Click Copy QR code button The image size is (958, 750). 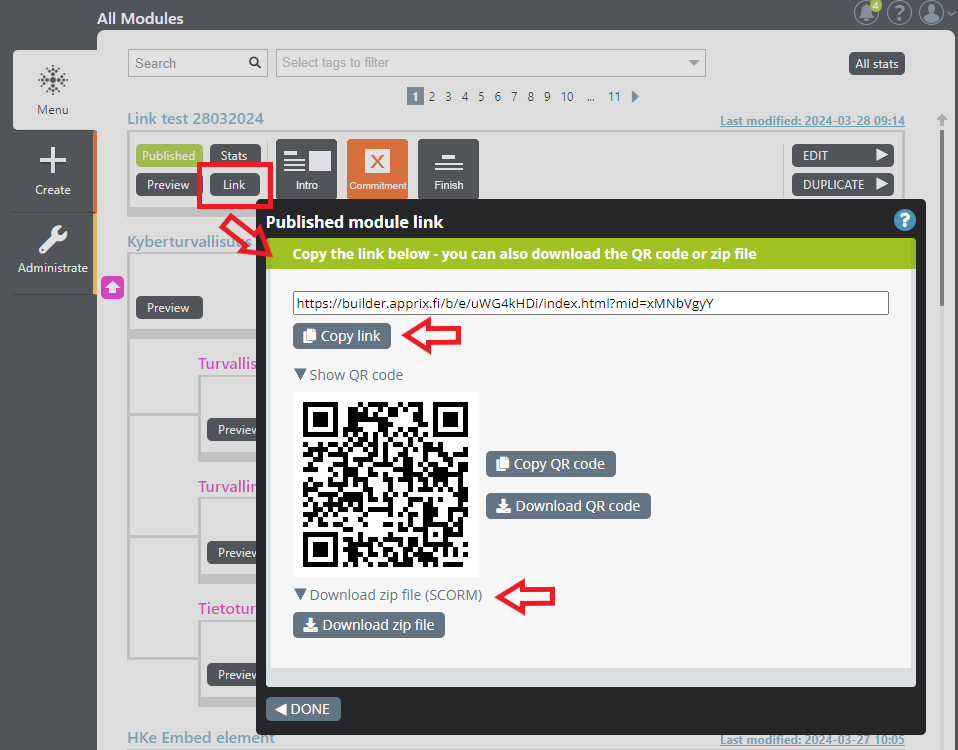[550, 464]
